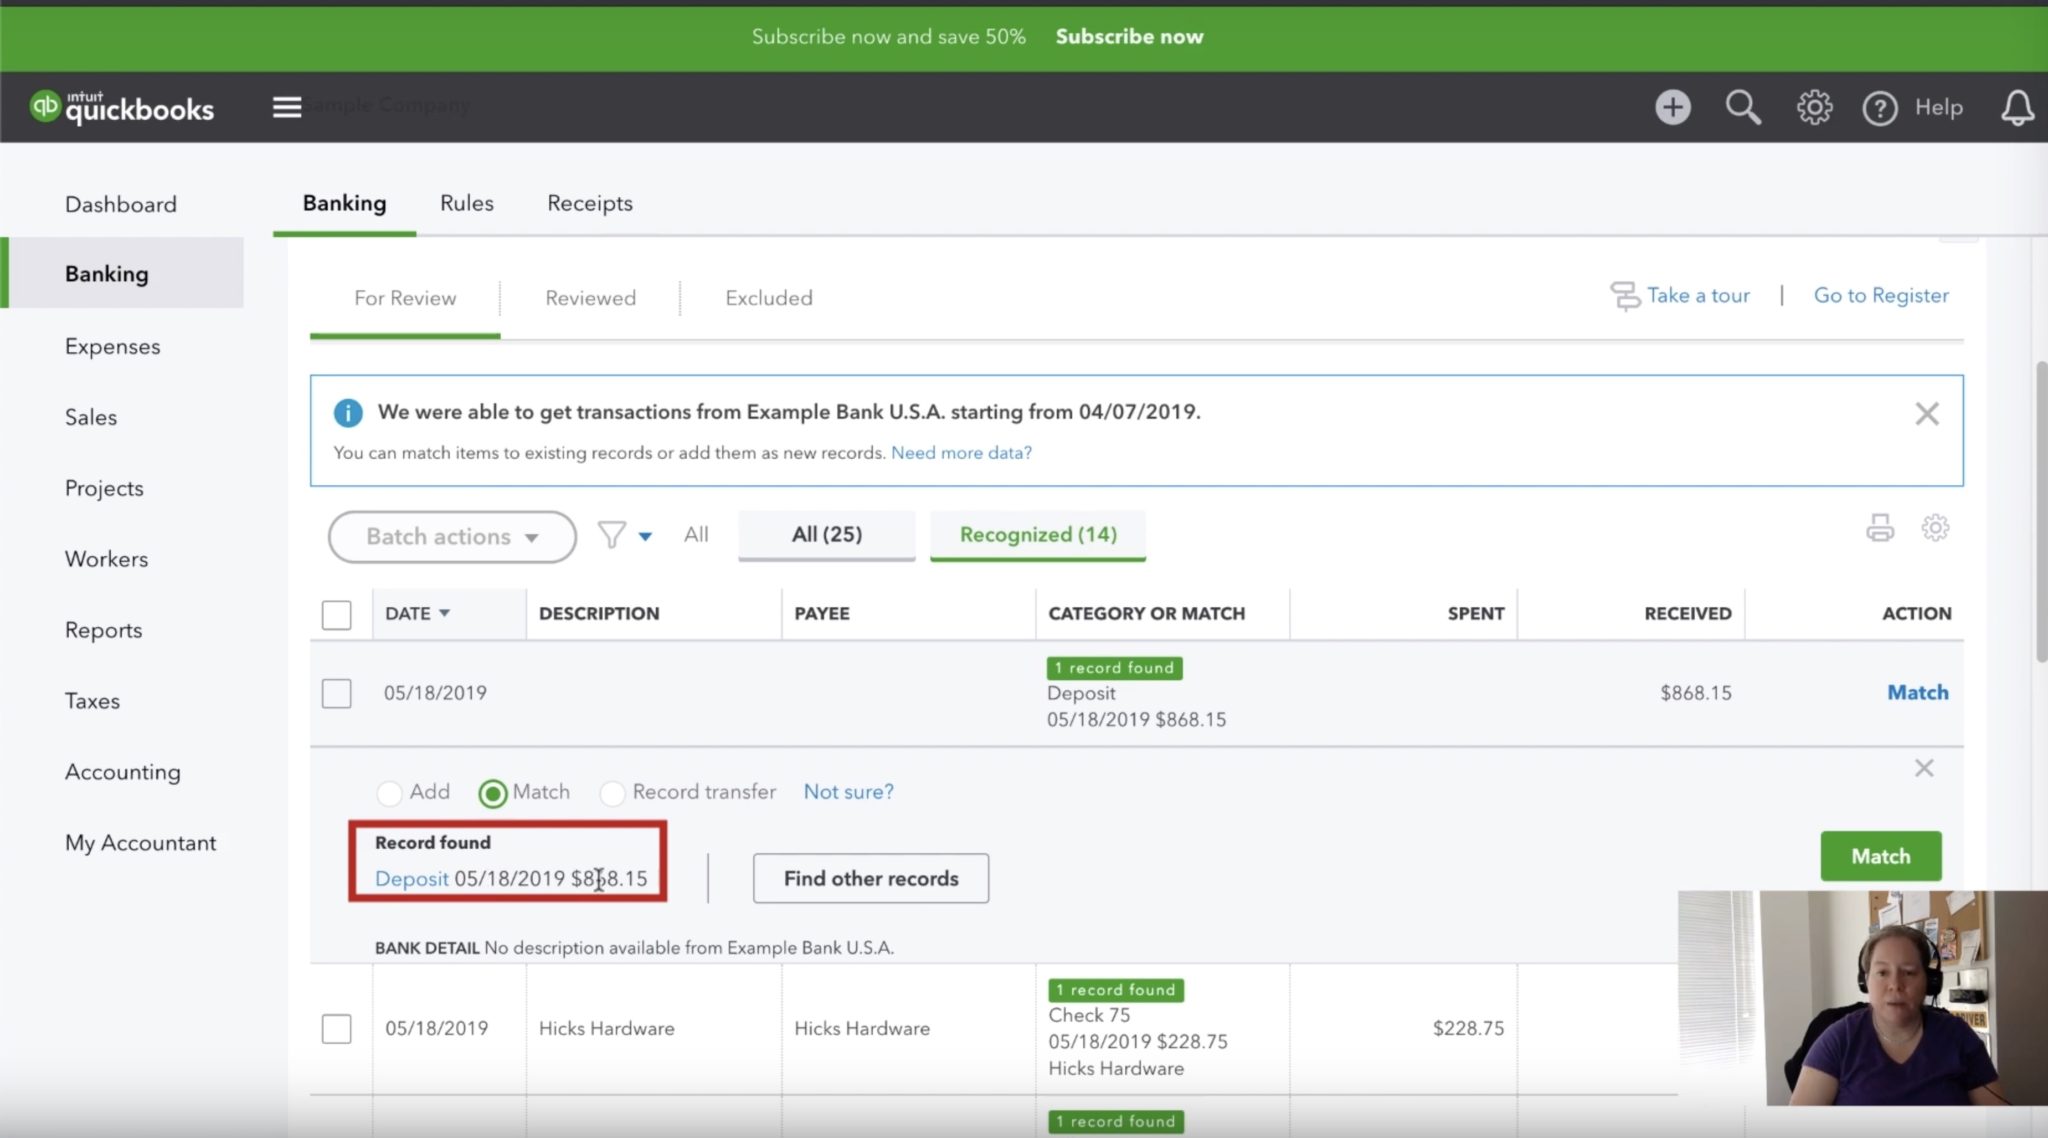Open the For Review tab

(405, 298)
